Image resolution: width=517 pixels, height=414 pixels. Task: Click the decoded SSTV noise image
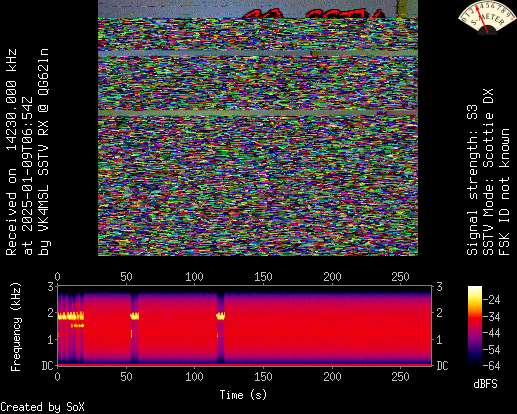pos(258,128)
